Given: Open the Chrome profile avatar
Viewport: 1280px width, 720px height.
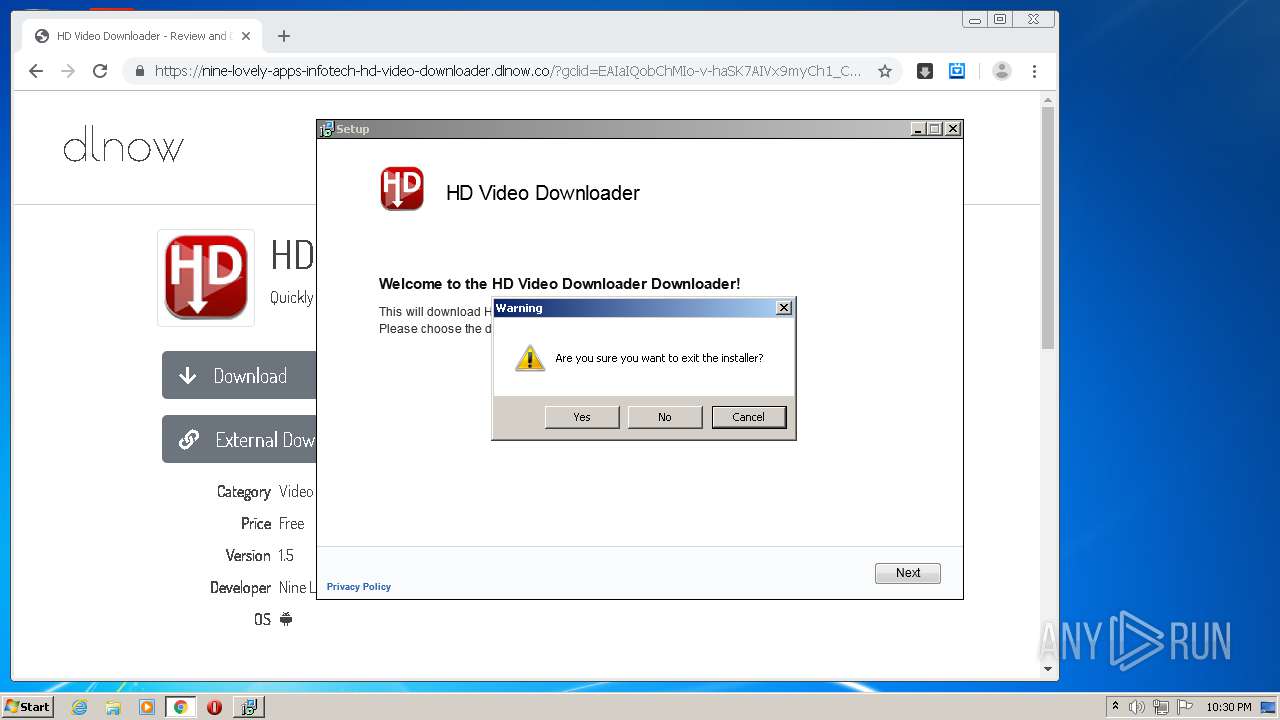Looking at the screenshot, I should [x=1002, y=71].
